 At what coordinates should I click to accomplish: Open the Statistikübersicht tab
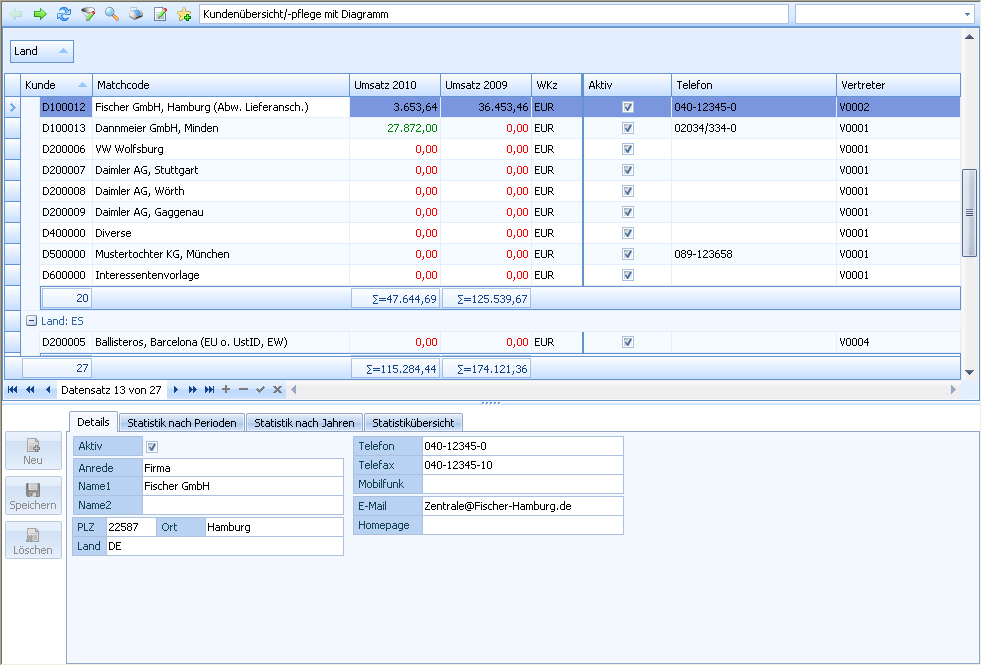413,423
